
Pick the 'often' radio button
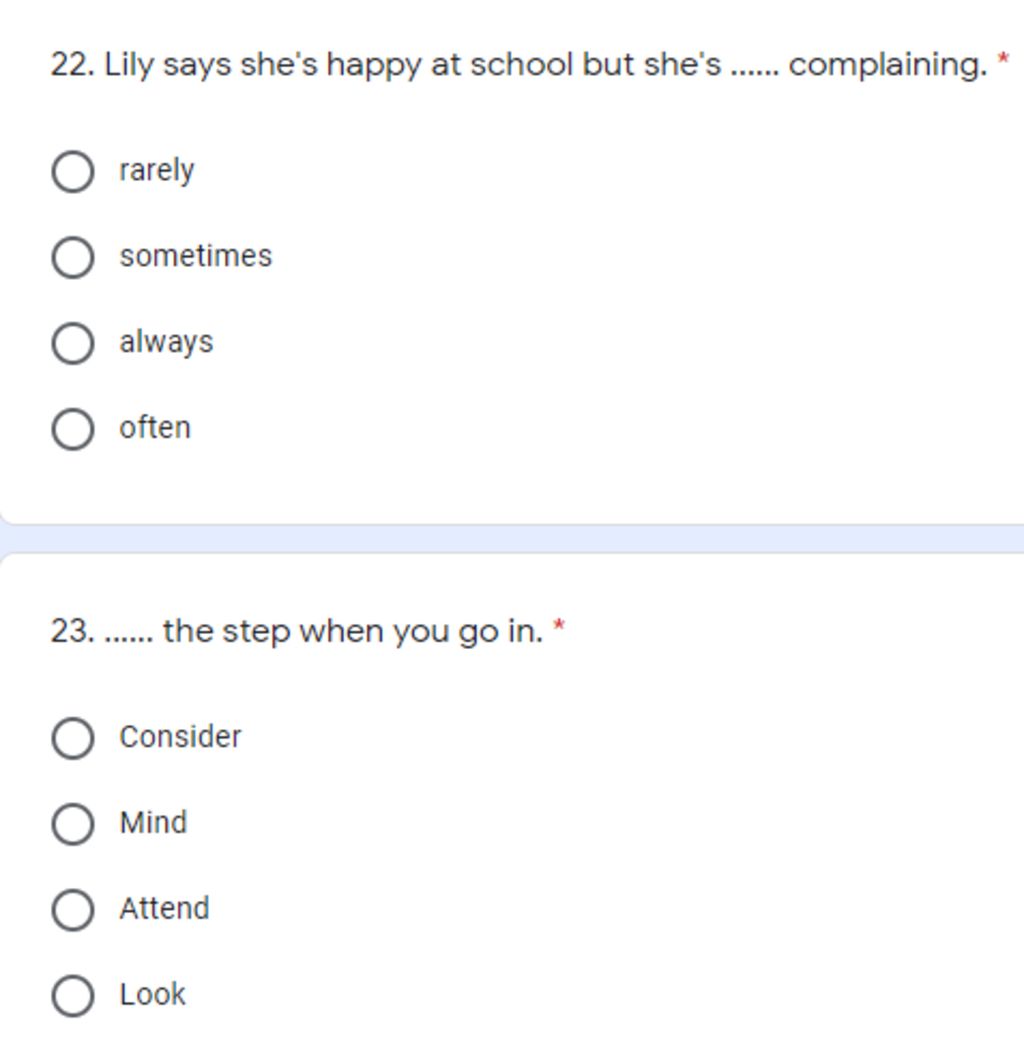pos(72,429)
